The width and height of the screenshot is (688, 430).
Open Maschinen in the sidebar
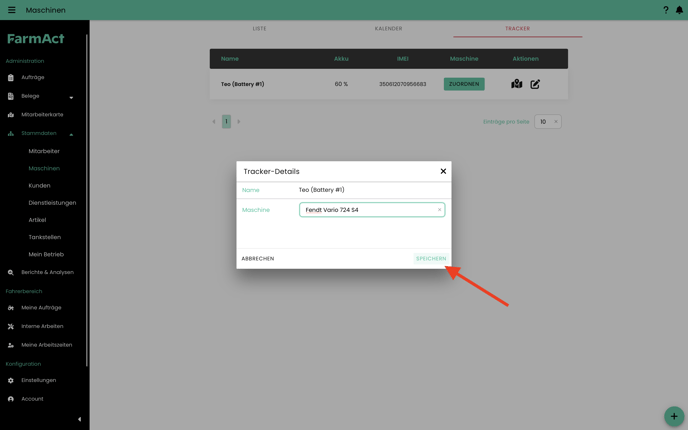pyautogui.click(x=44, y=168)
